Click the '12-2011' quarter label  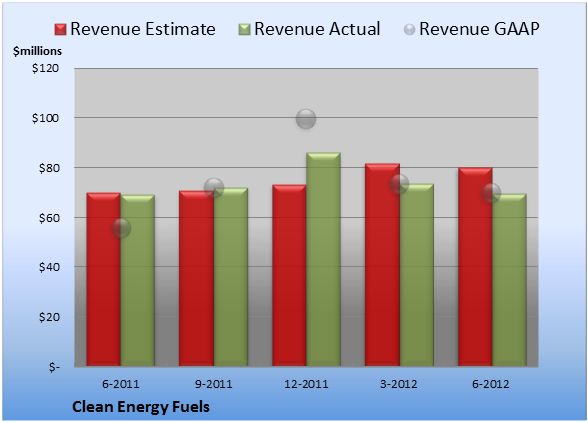306,384
